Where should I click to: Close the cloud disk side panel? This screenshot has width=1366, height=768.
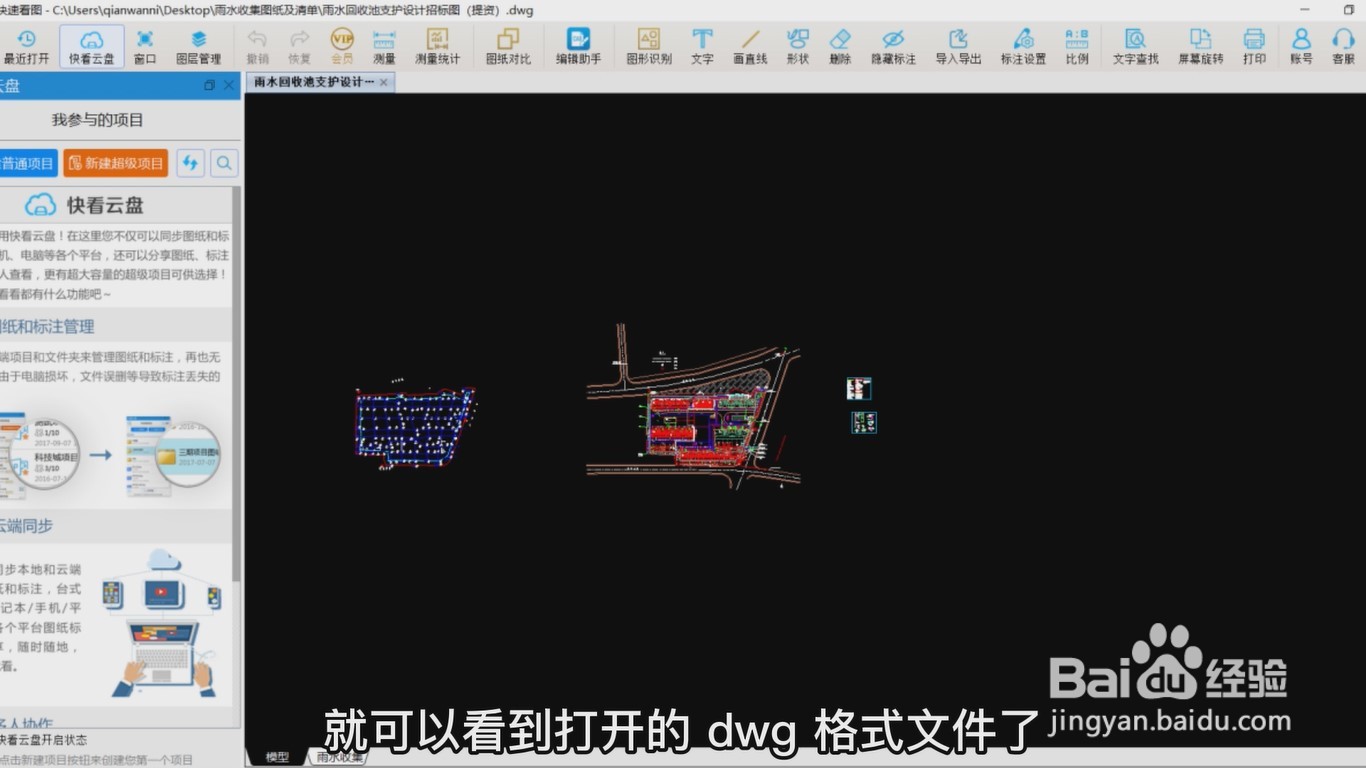pyautogui.click(x=229, y=86)
